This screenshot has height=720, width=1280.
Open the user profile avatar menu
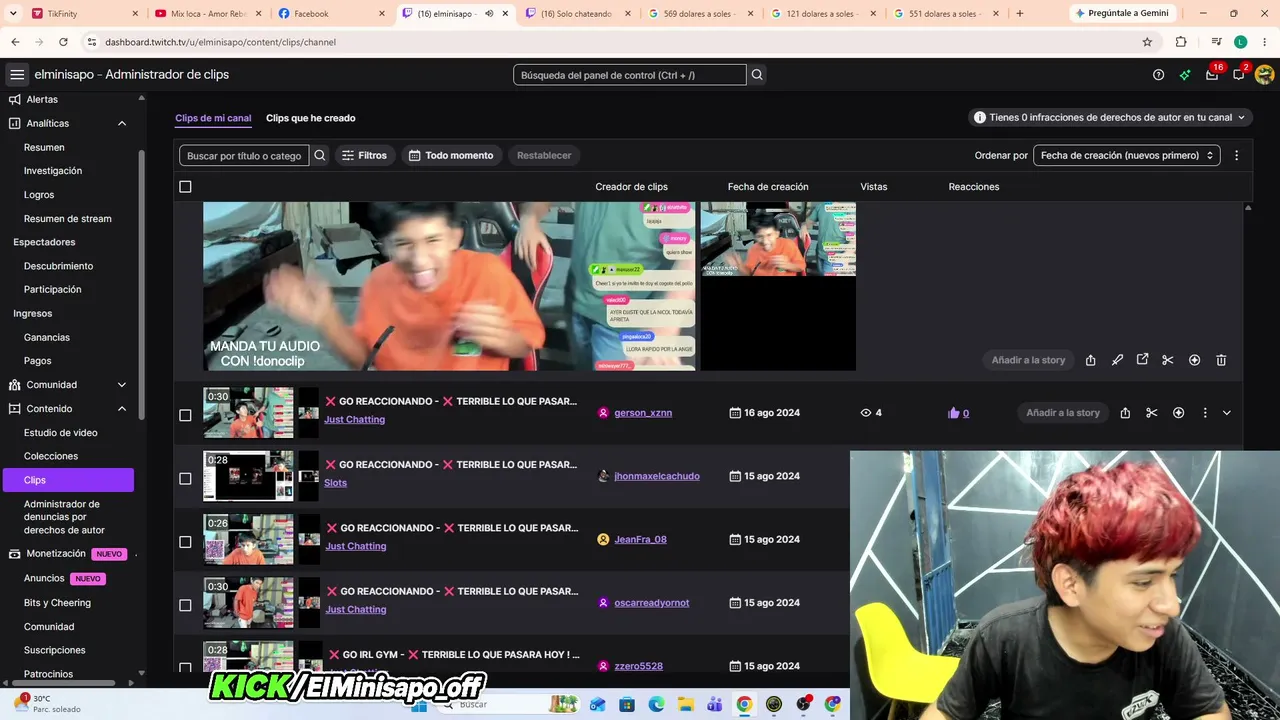(x=1264, y=75)
